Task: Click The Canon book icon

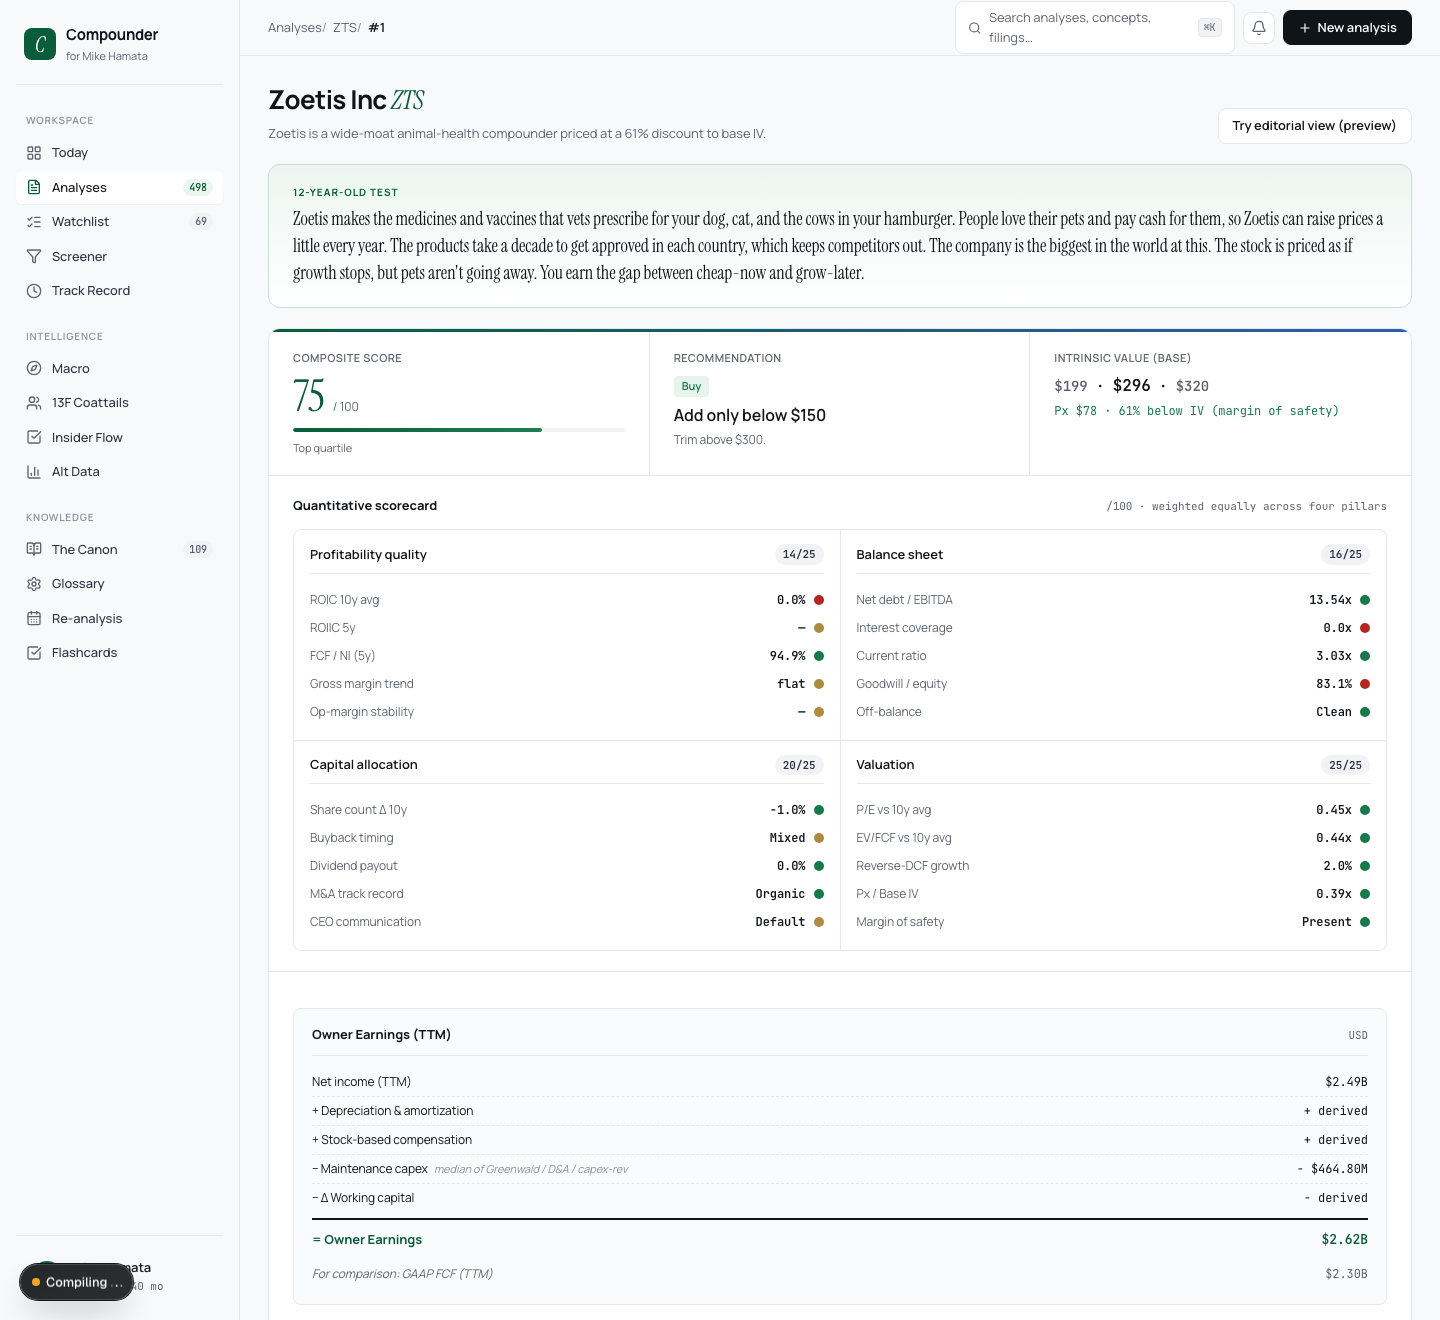Action: (x=34, y=549)
